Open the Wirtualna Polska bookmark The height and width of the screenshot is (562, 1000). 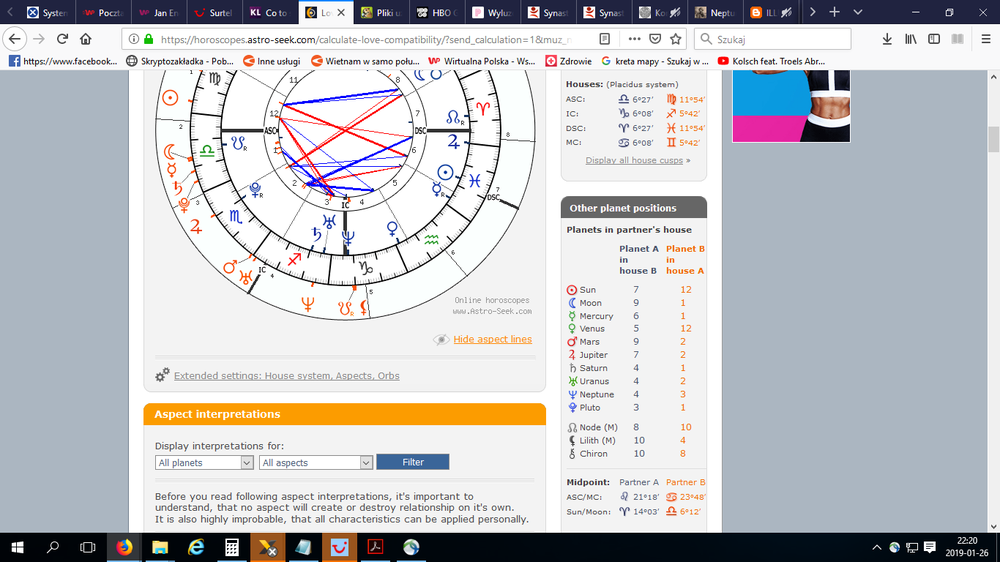(486, 61)
